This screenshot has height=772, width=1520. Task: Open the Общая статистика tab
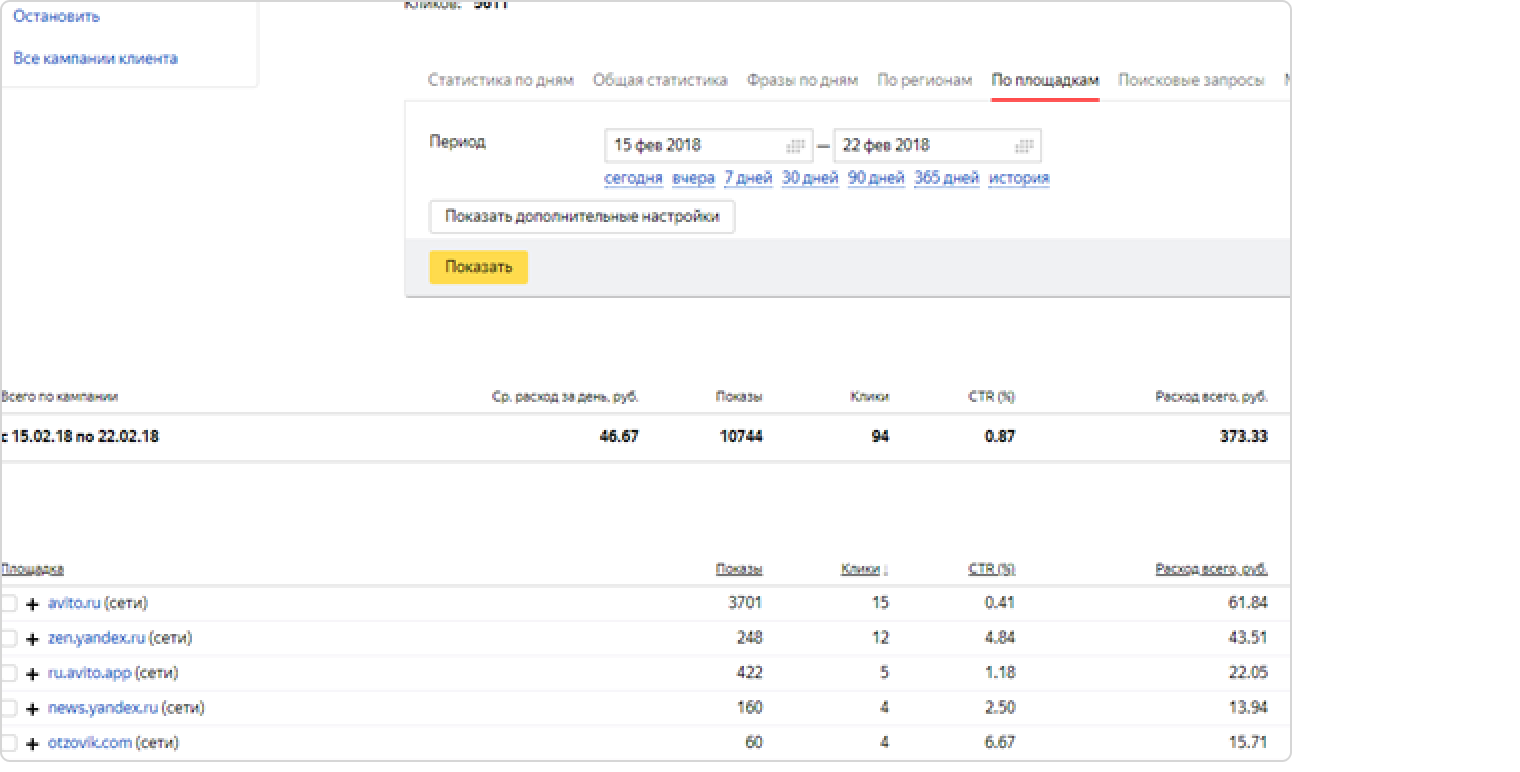pyautogui.click(x=660, y=80)
